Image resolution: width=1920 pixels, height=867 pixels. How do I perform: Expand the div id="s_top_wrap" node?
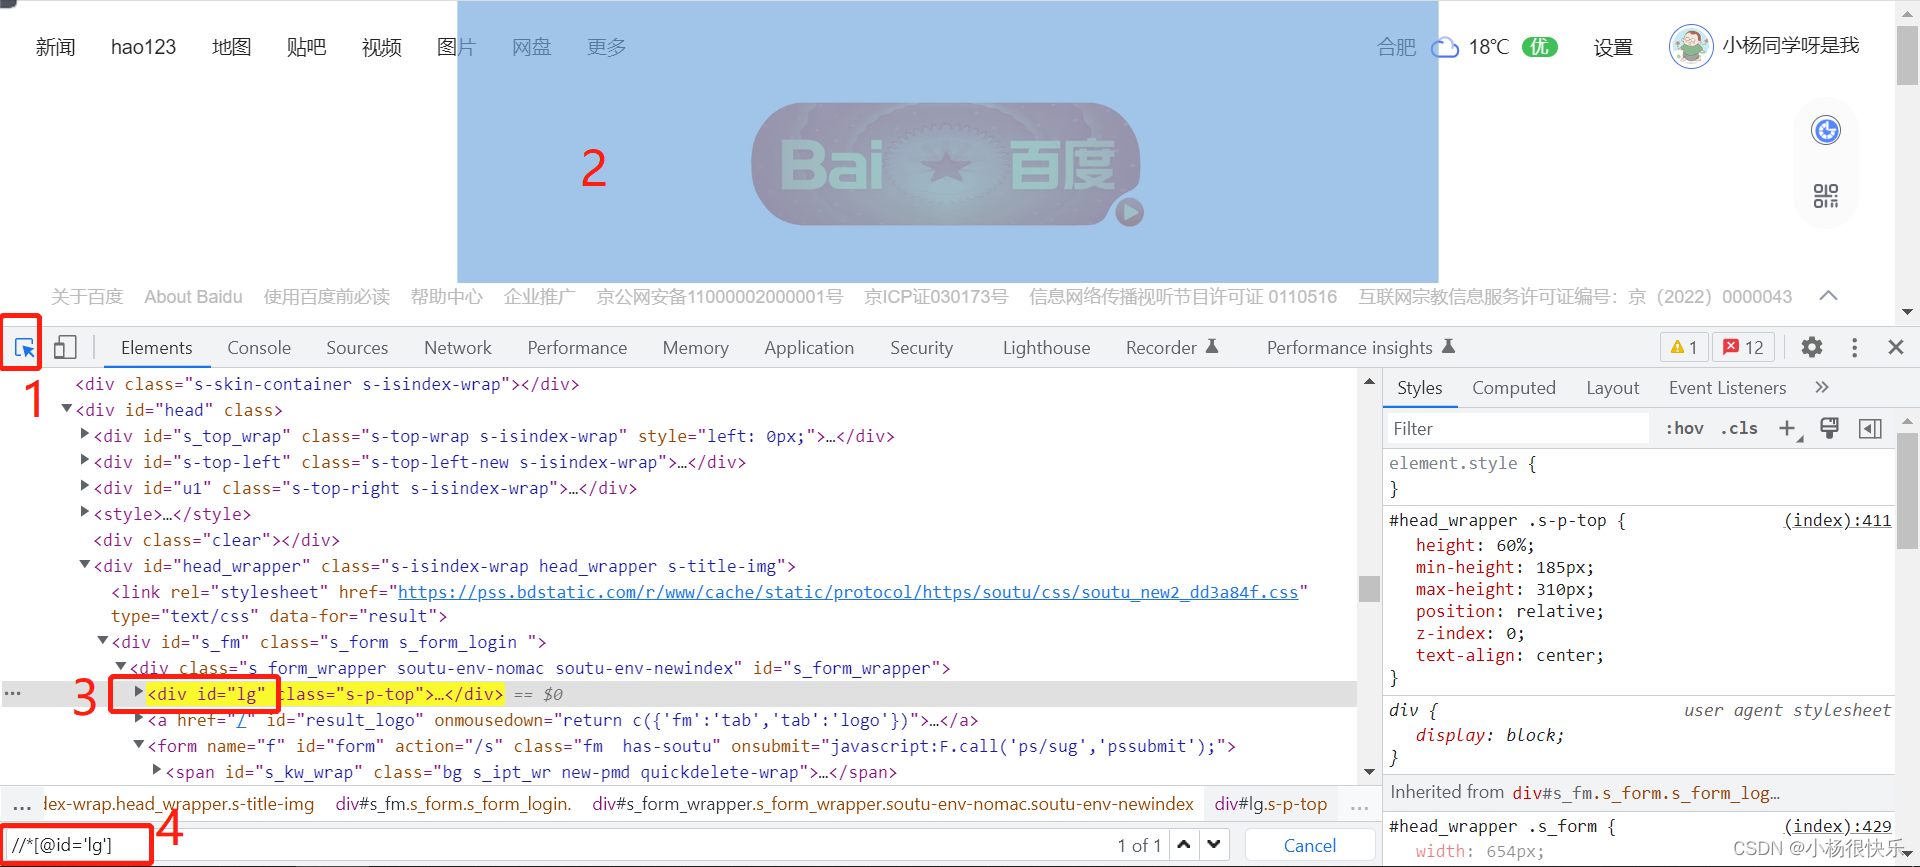pyautogui.click(x=85, y=434)
